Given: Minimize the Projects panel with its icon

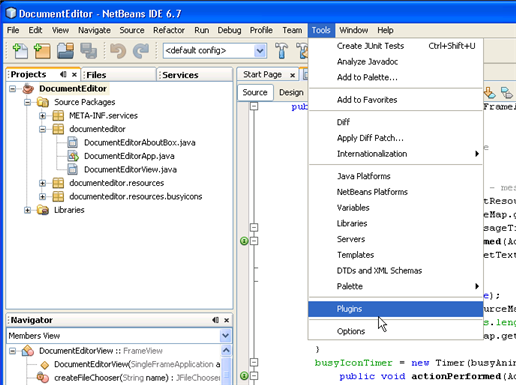Looking at the screenshot, I should pyautogui.click(x=63, y=74).
